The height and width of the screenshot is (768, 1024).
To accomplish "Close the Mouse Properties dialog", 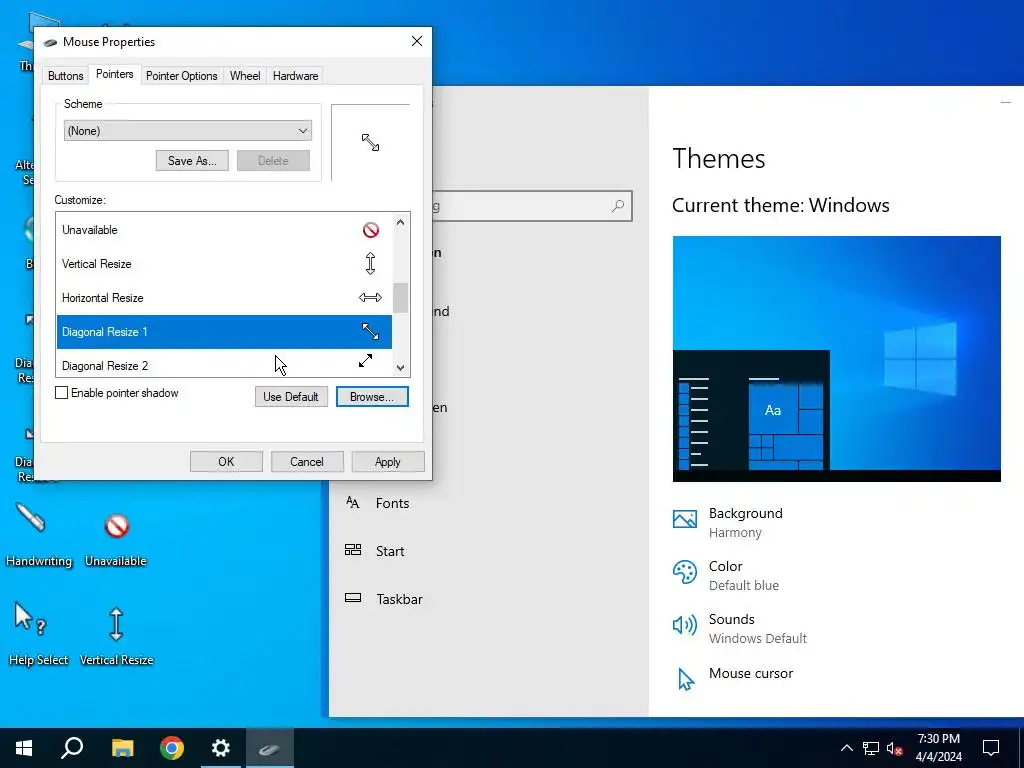I will (x=417, y=41).
